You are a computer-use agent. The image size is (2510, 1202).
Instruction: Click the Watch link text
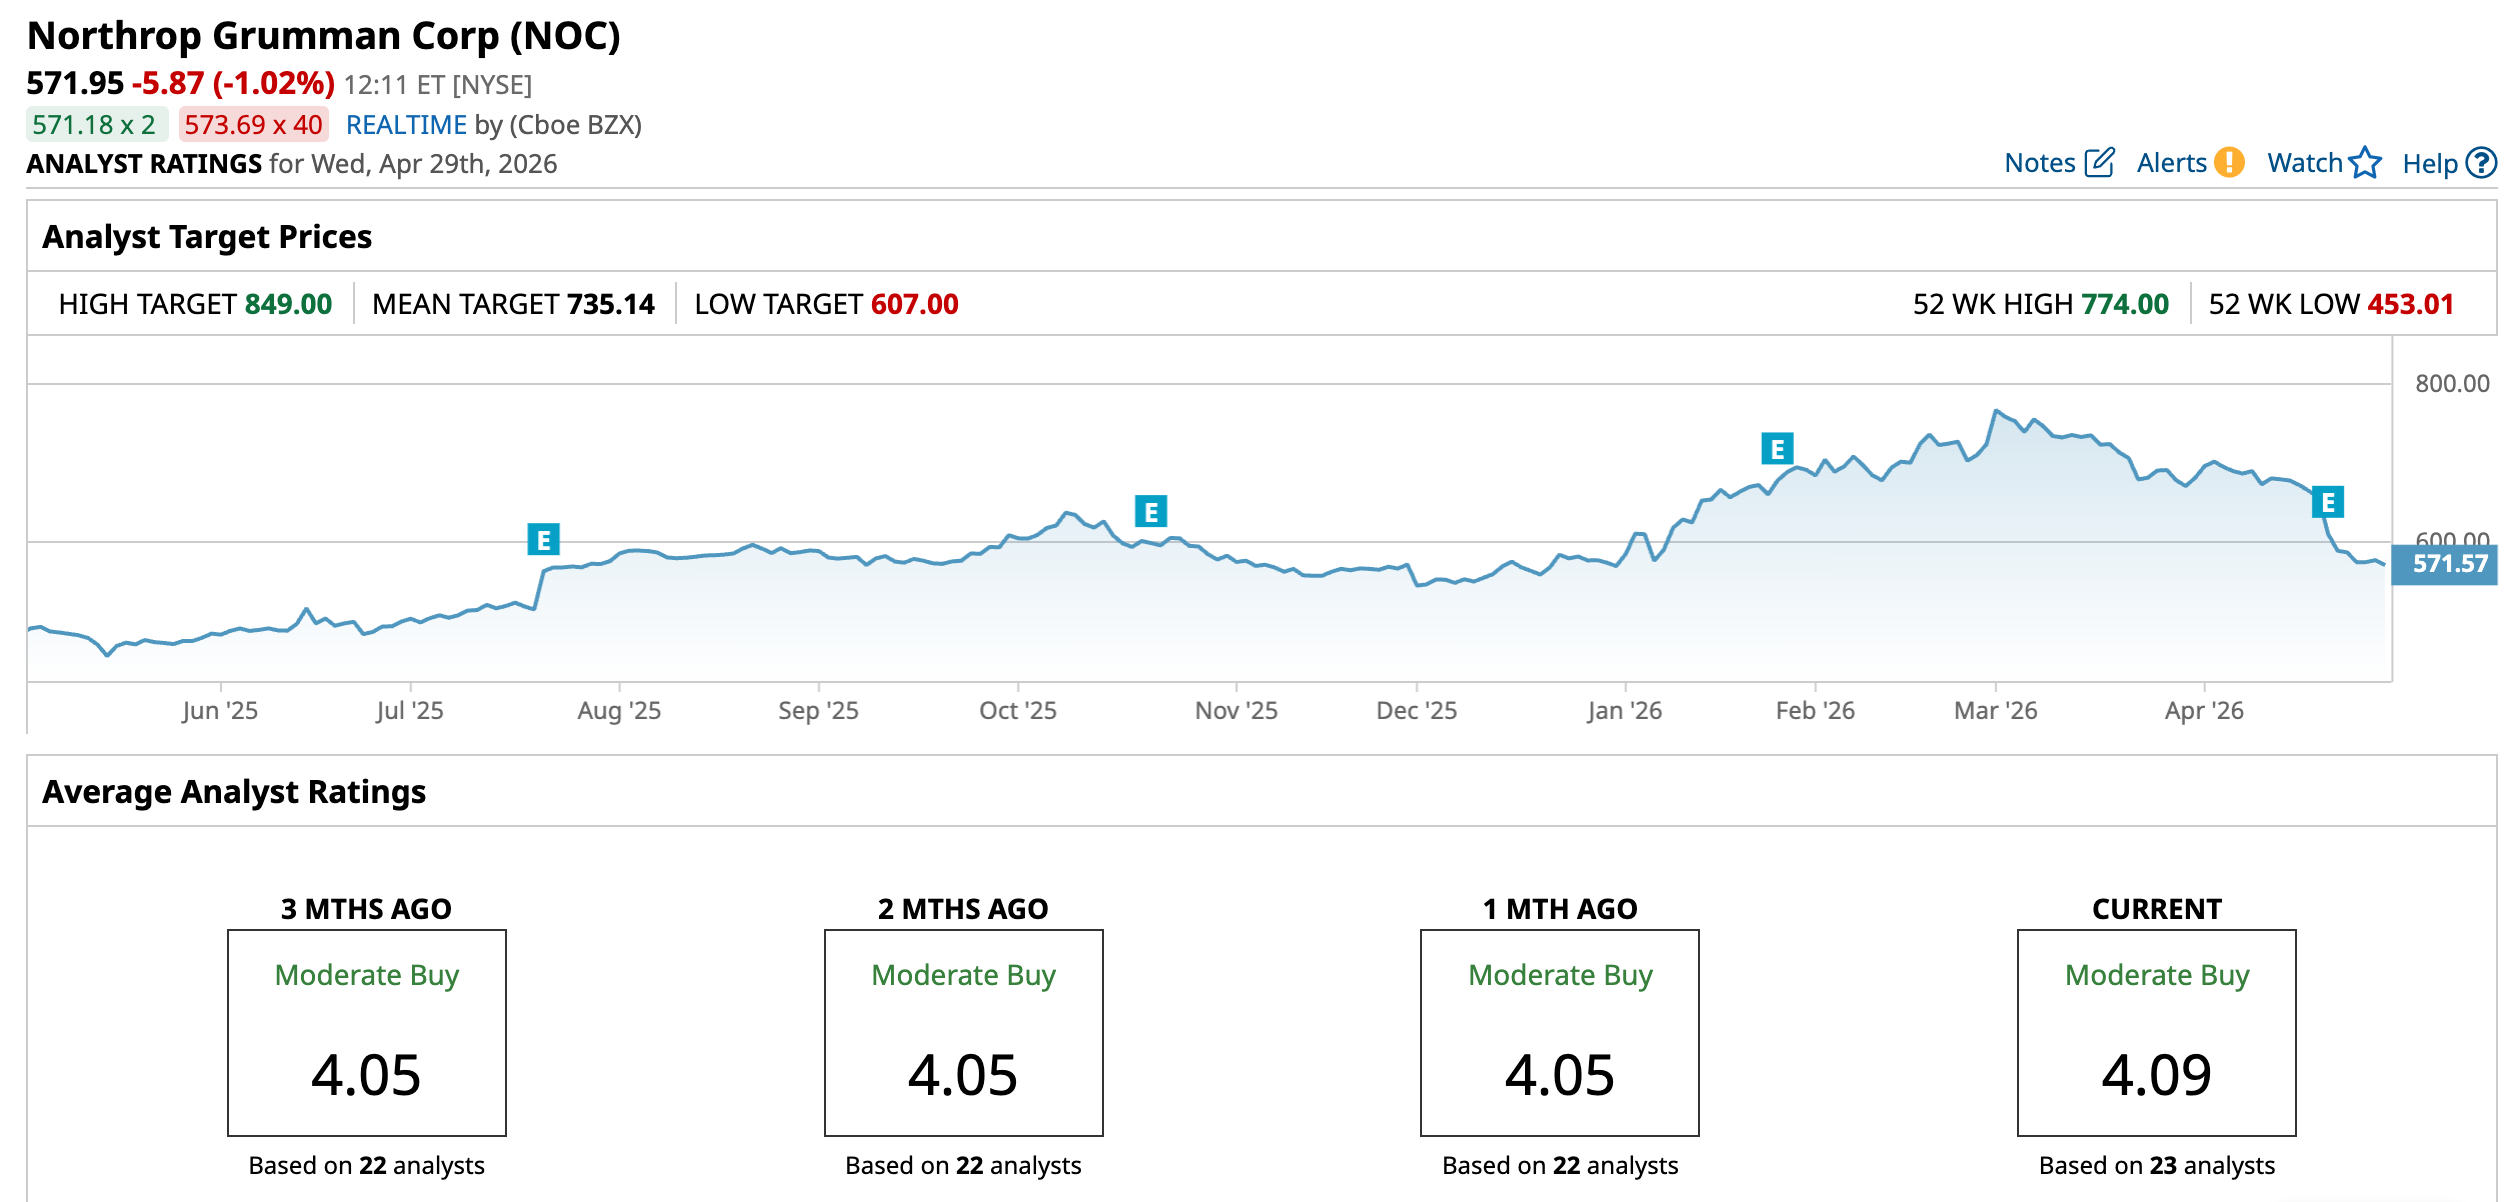tap(2304, 163)
